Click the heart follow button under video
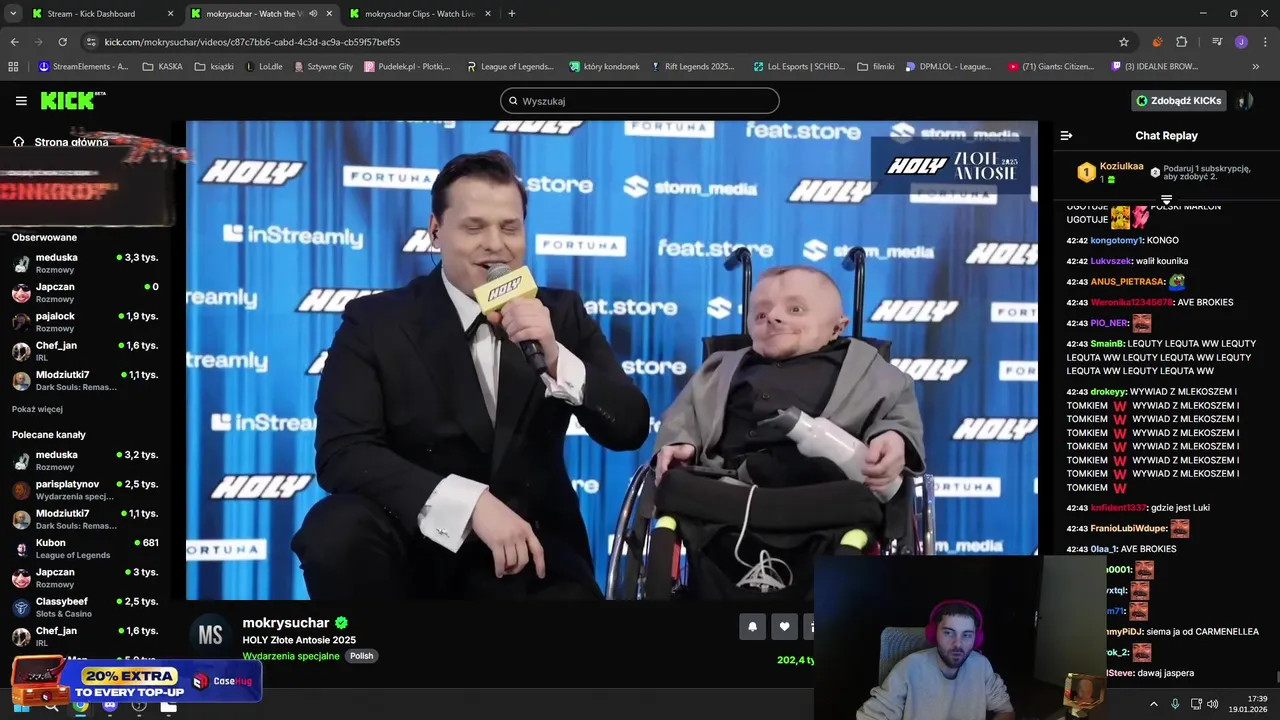The height and width of the screenshot is (720, 1280). (784, 626)
